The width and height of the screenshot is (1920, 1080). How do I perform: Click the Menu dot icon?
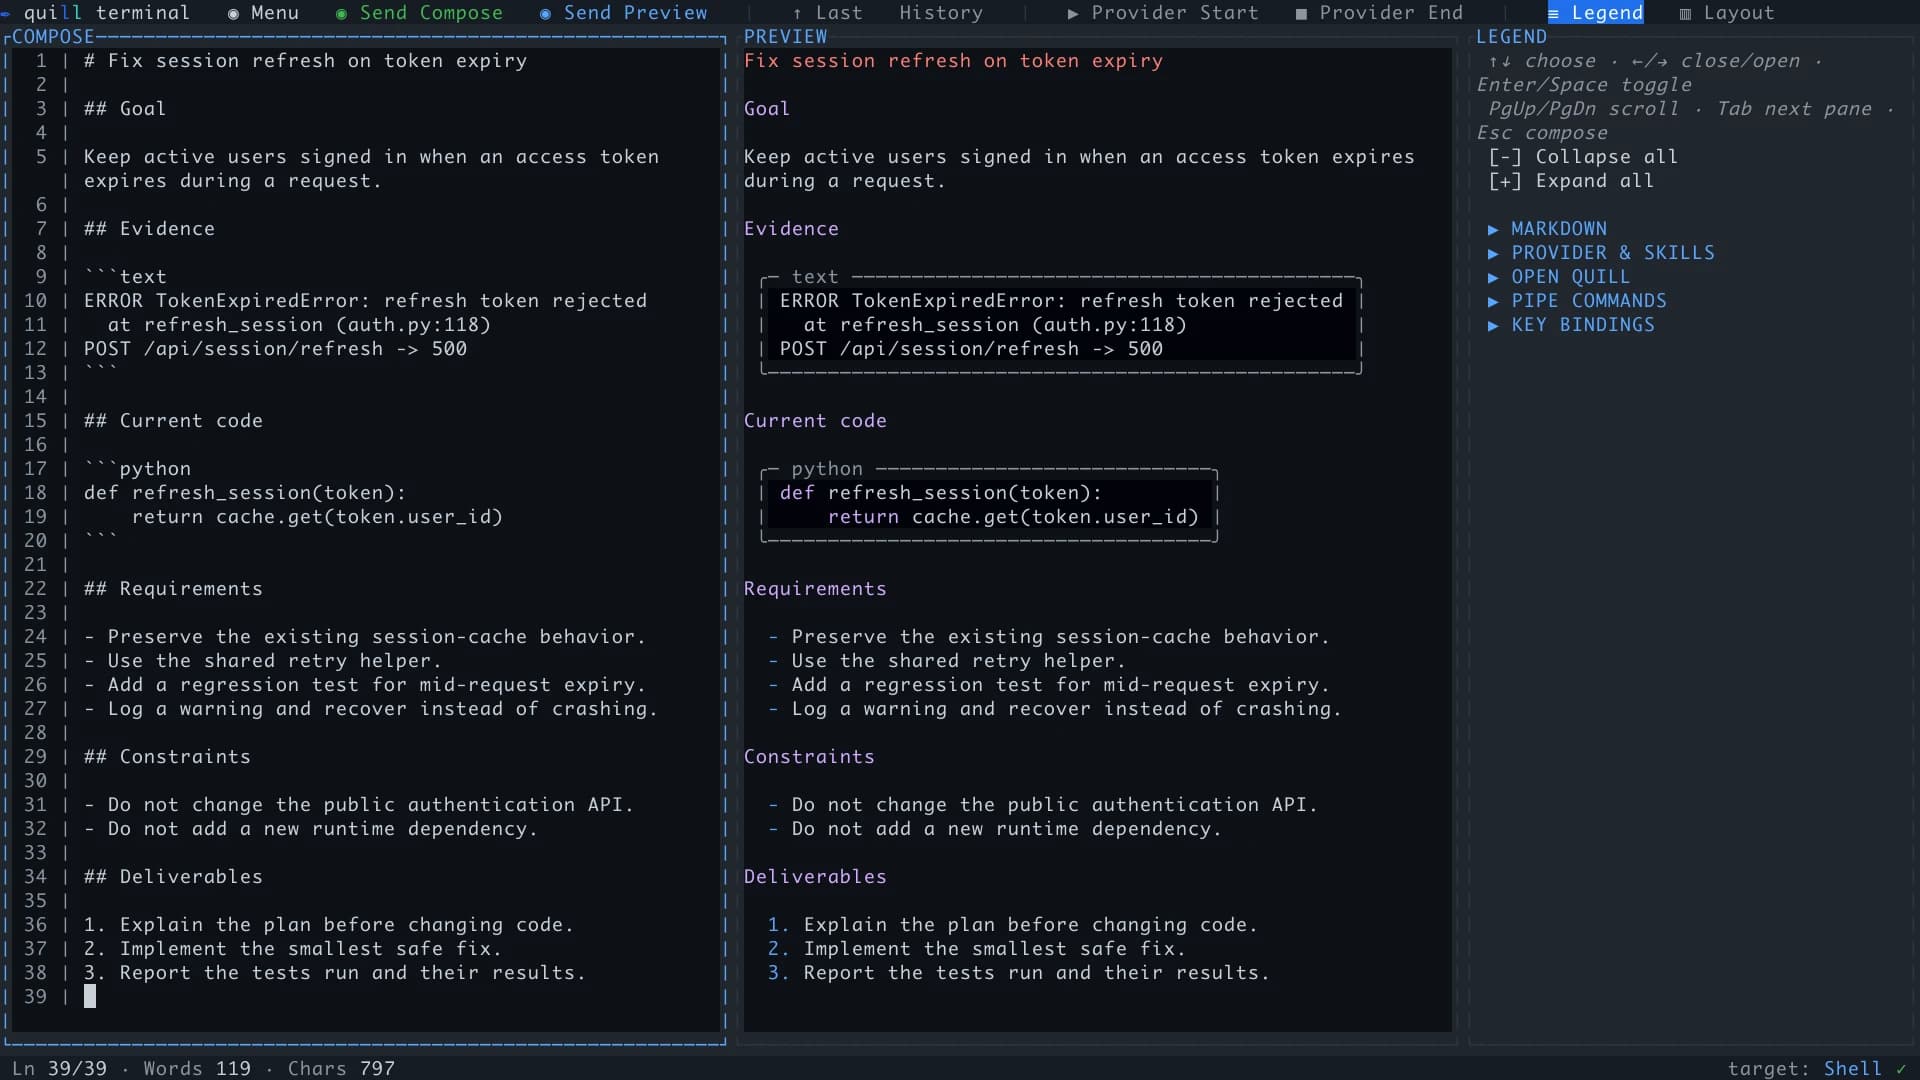click(233, 14)
